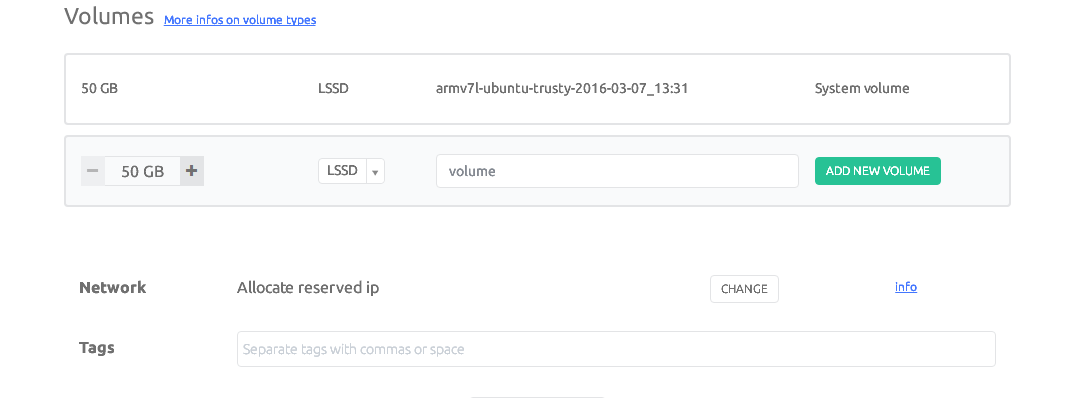The height and width of the screenshot is (398, 1075).
Task: Click the 50 GB size value between steppers
Action: coord(143,171)
